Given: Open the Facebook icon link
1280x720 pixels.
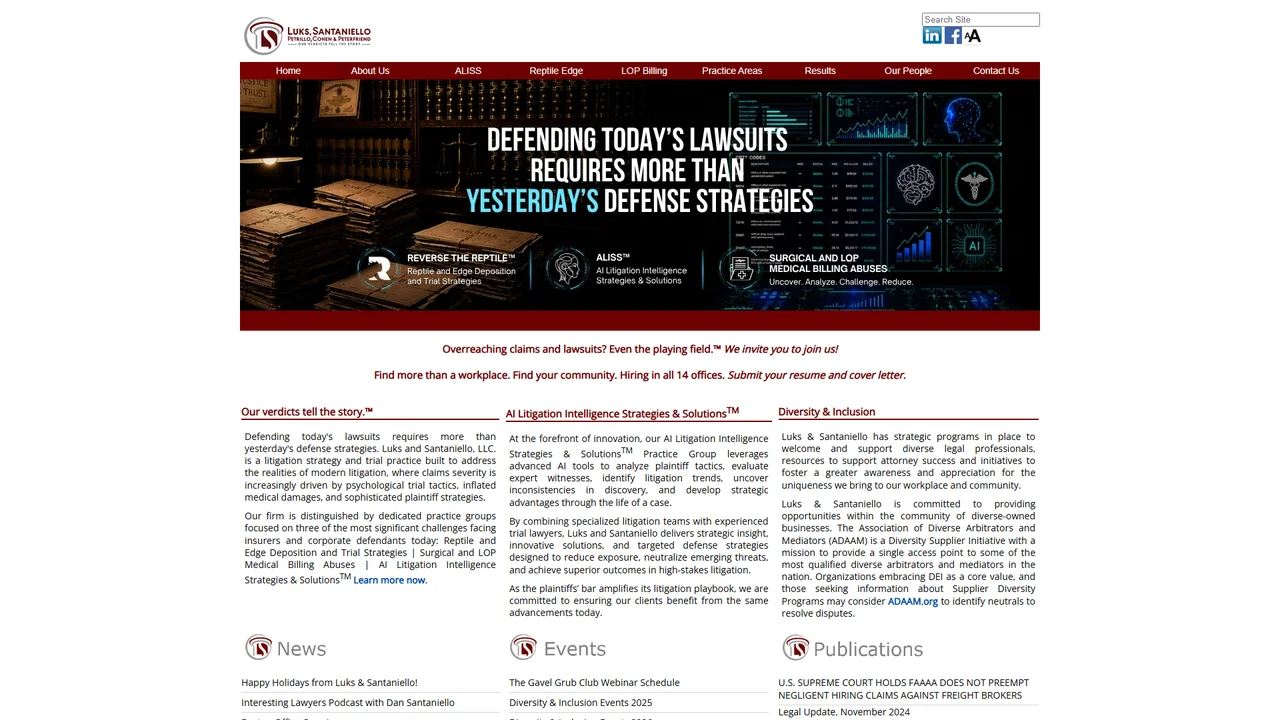Looking at the screenshot, I should [953, 36].
